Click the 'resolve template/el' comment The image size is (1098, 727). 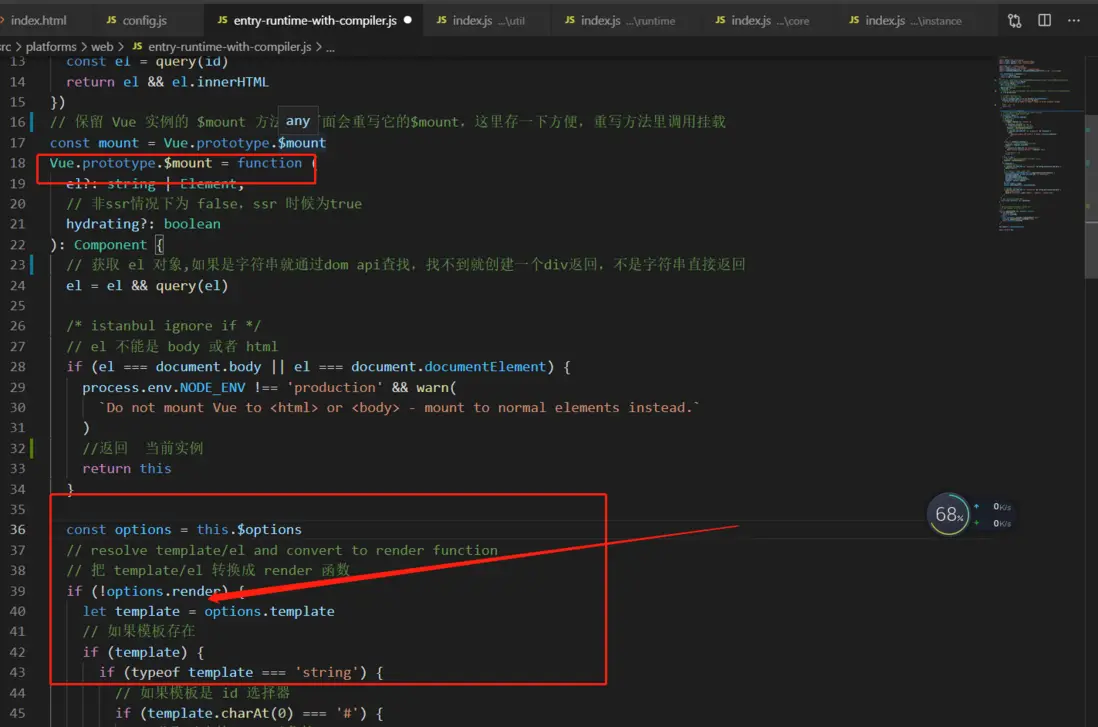point(282,551)
